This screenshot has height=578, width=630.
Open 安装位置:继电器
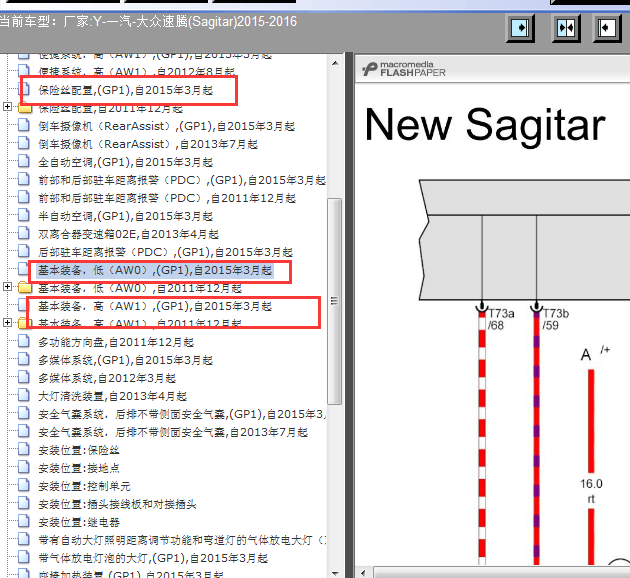(x=79, y=523)
